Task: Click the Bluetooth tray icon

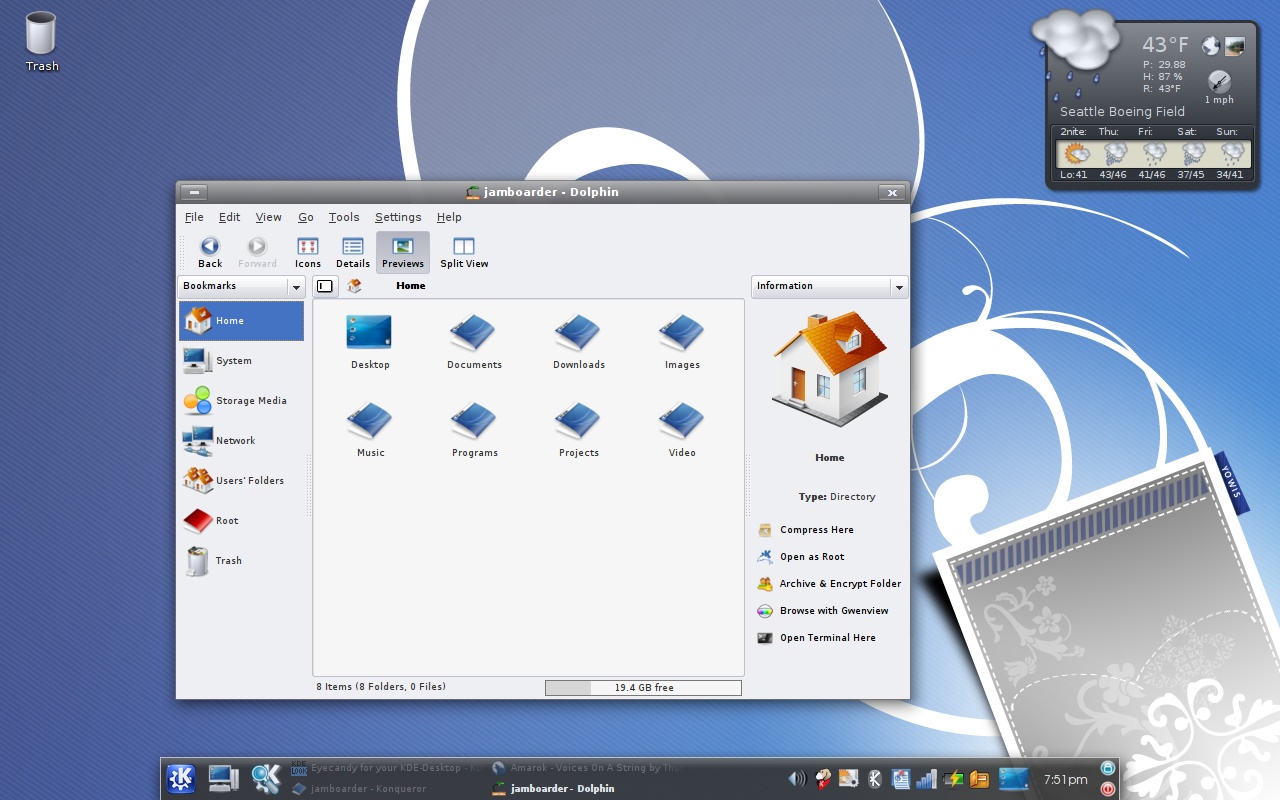Action: pyautogui.click(x=875, y=779)
